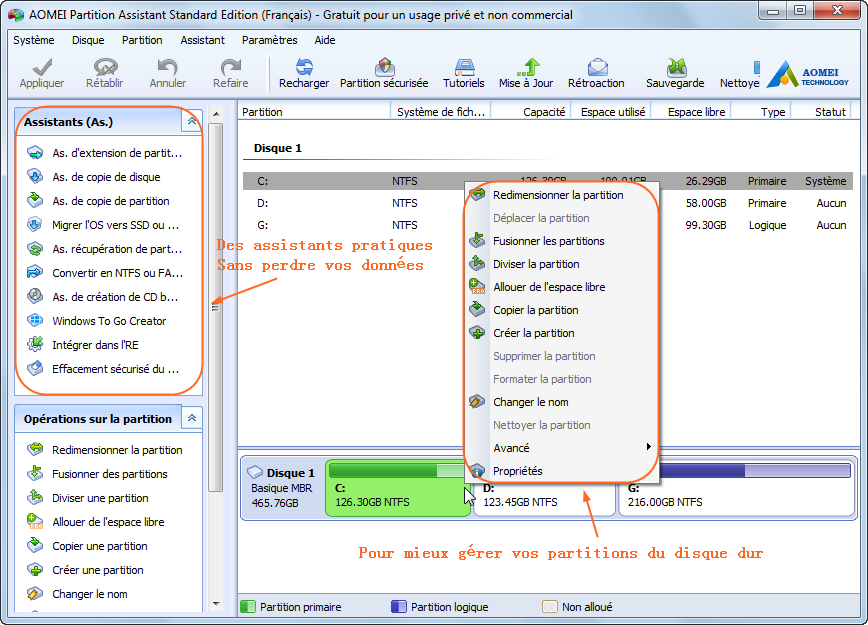This screenshot has width=868, height=625.
Task: Open the Disque menu
Action: point(88,40)
